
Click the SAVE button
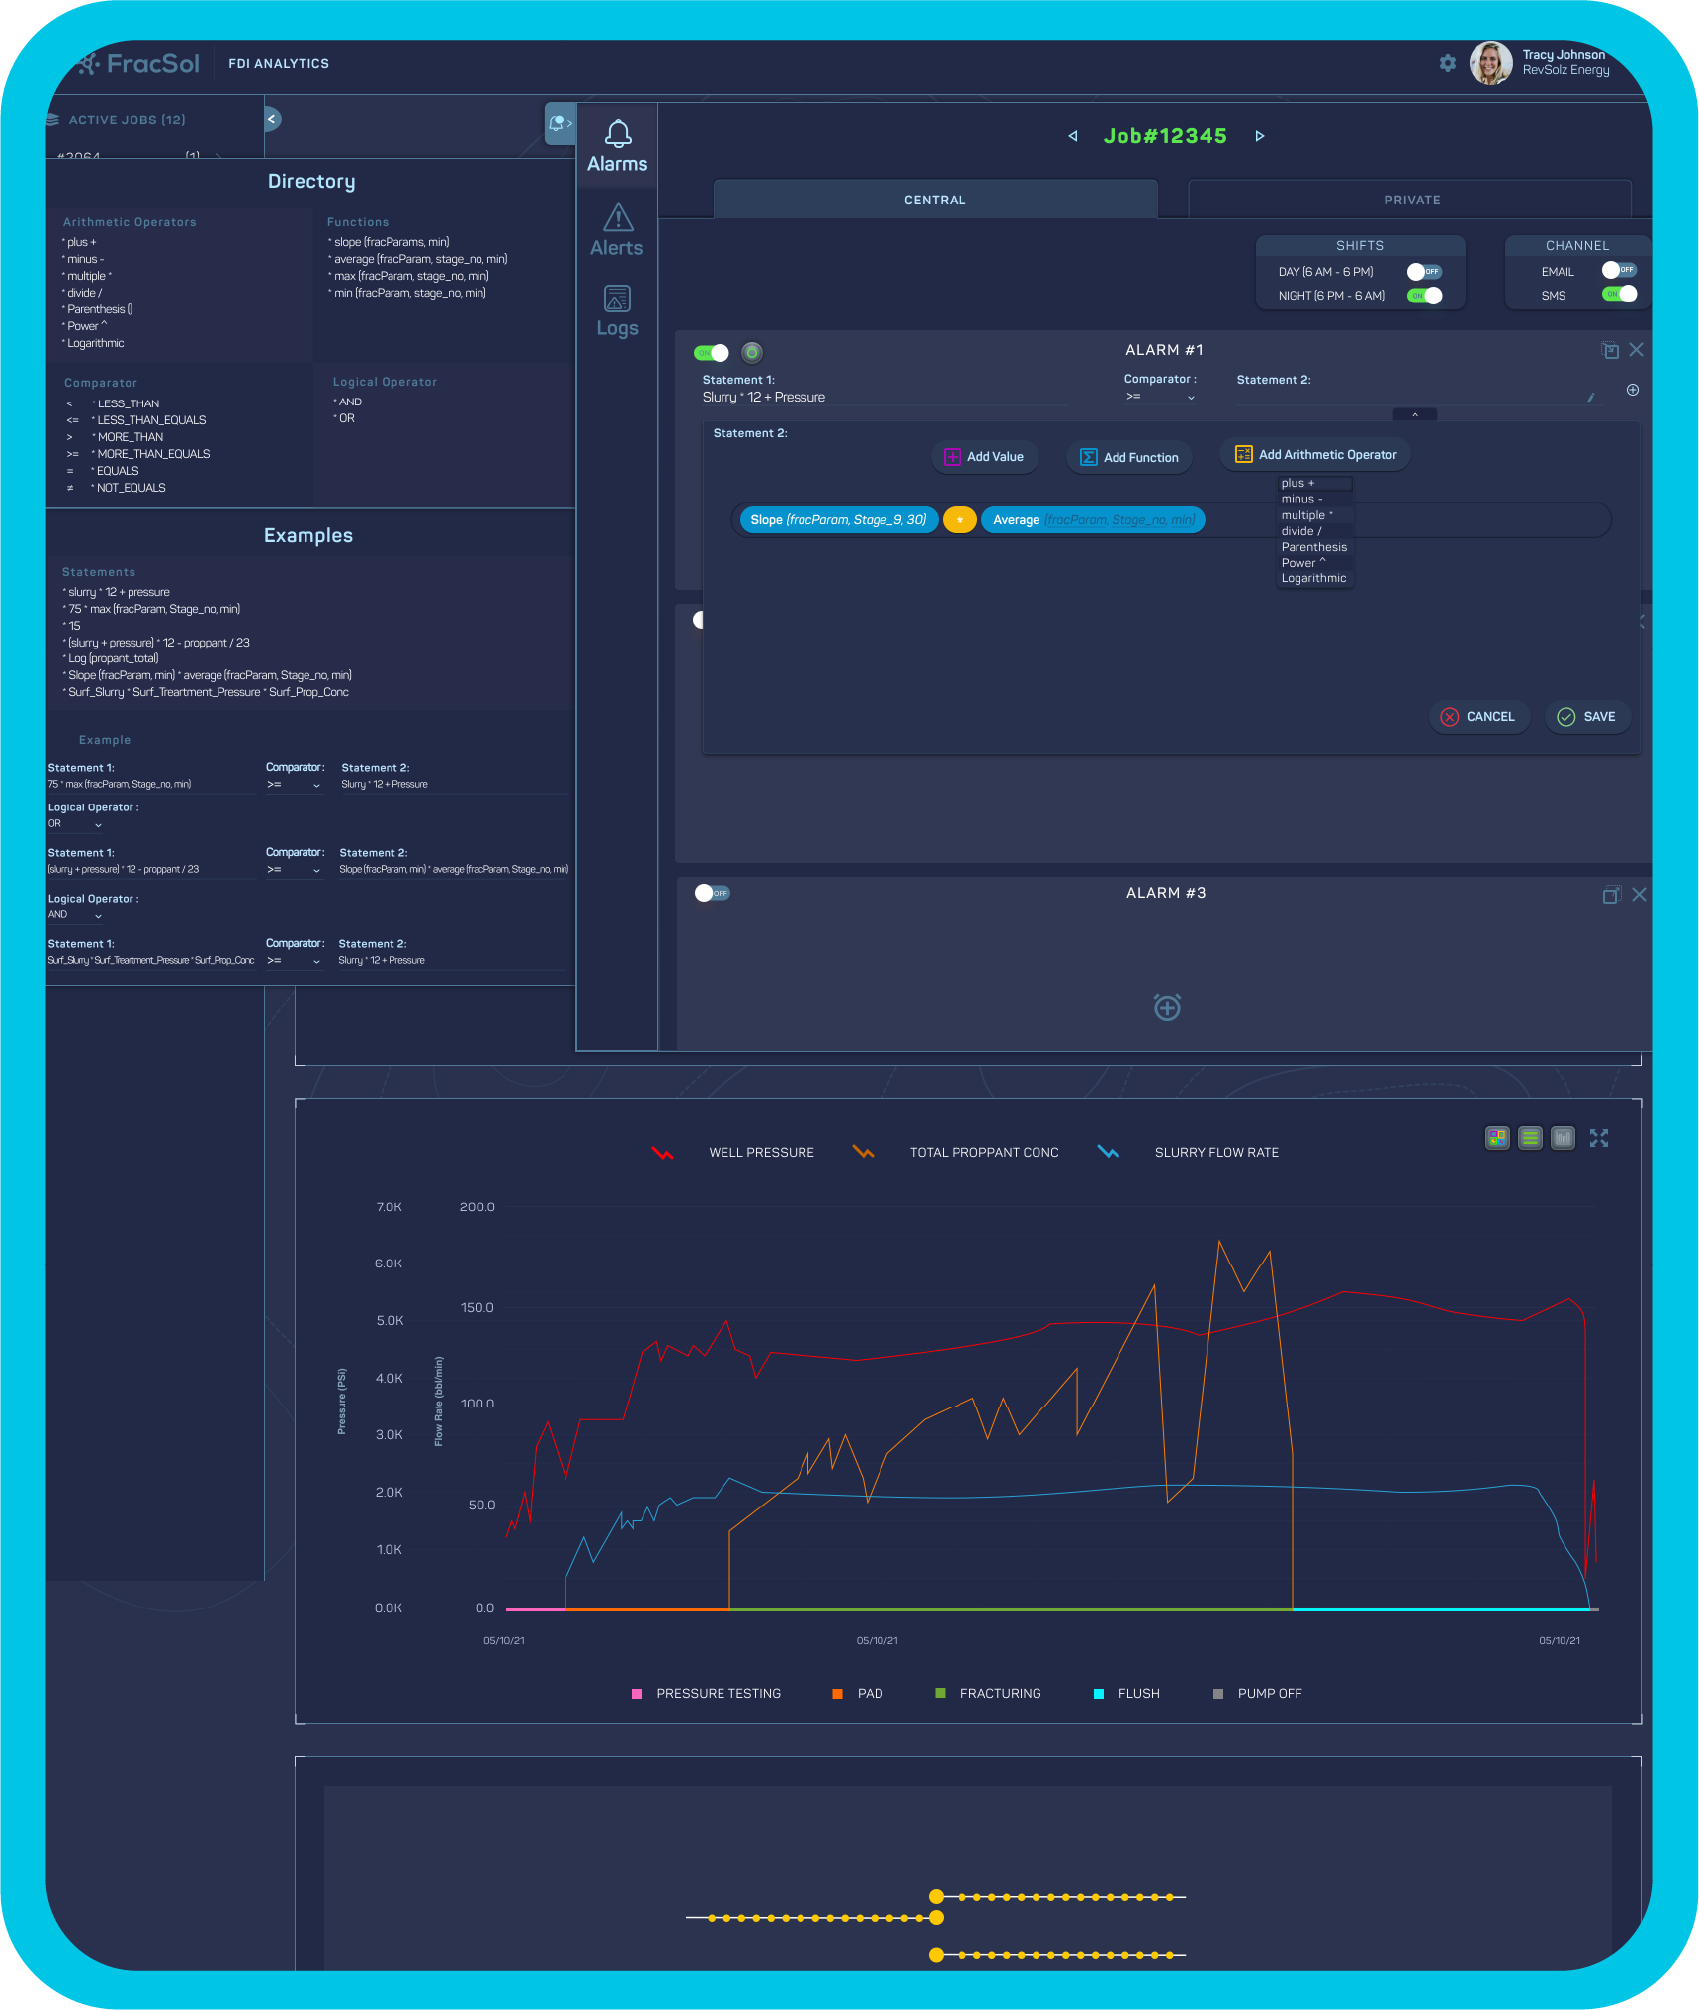coord(1587,717)
